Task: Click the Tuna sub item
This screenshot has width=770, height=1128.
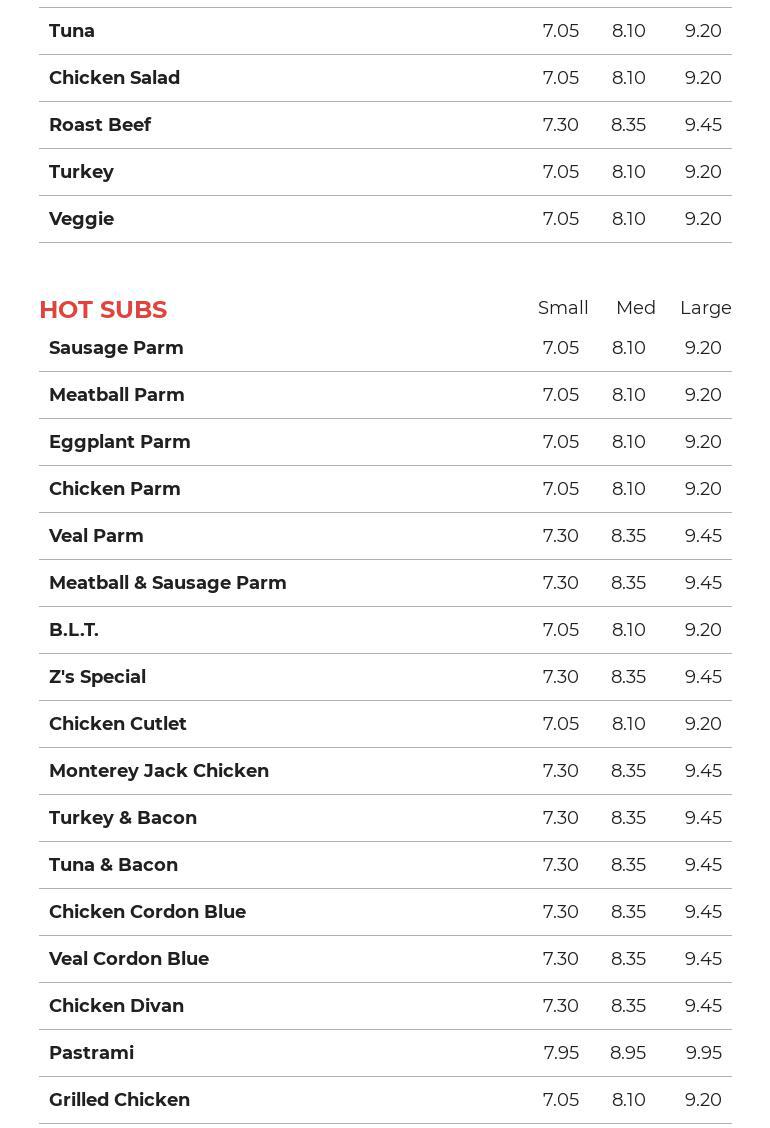Action: [x=72, y=31]
